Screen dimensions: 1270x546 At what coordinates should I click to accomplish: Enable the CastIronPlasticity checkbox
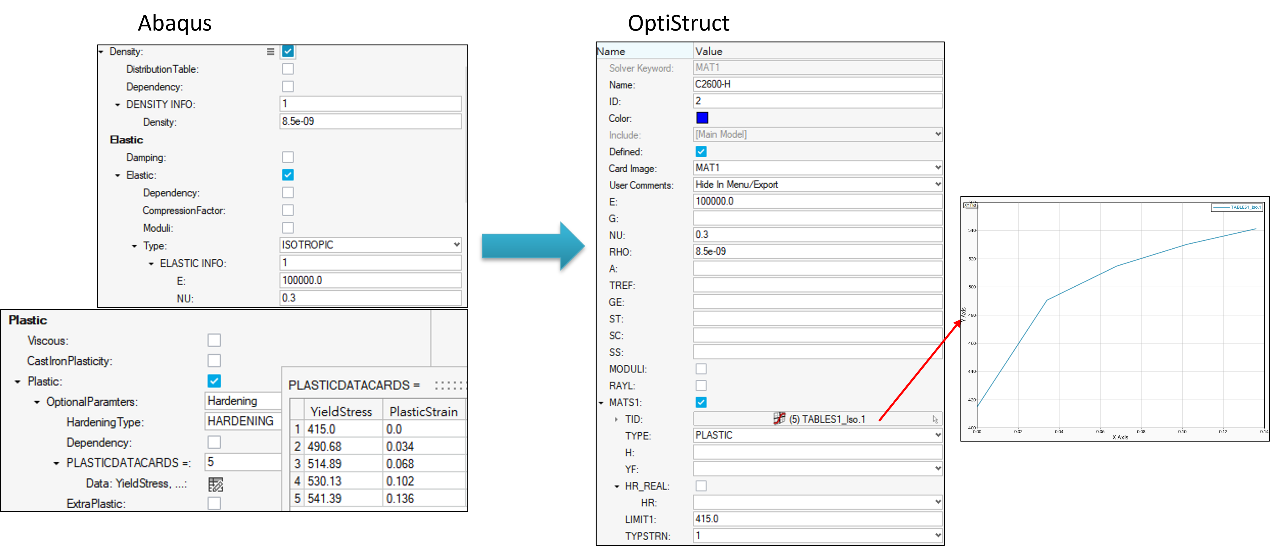pyautogui.click(x=214, y=360)
